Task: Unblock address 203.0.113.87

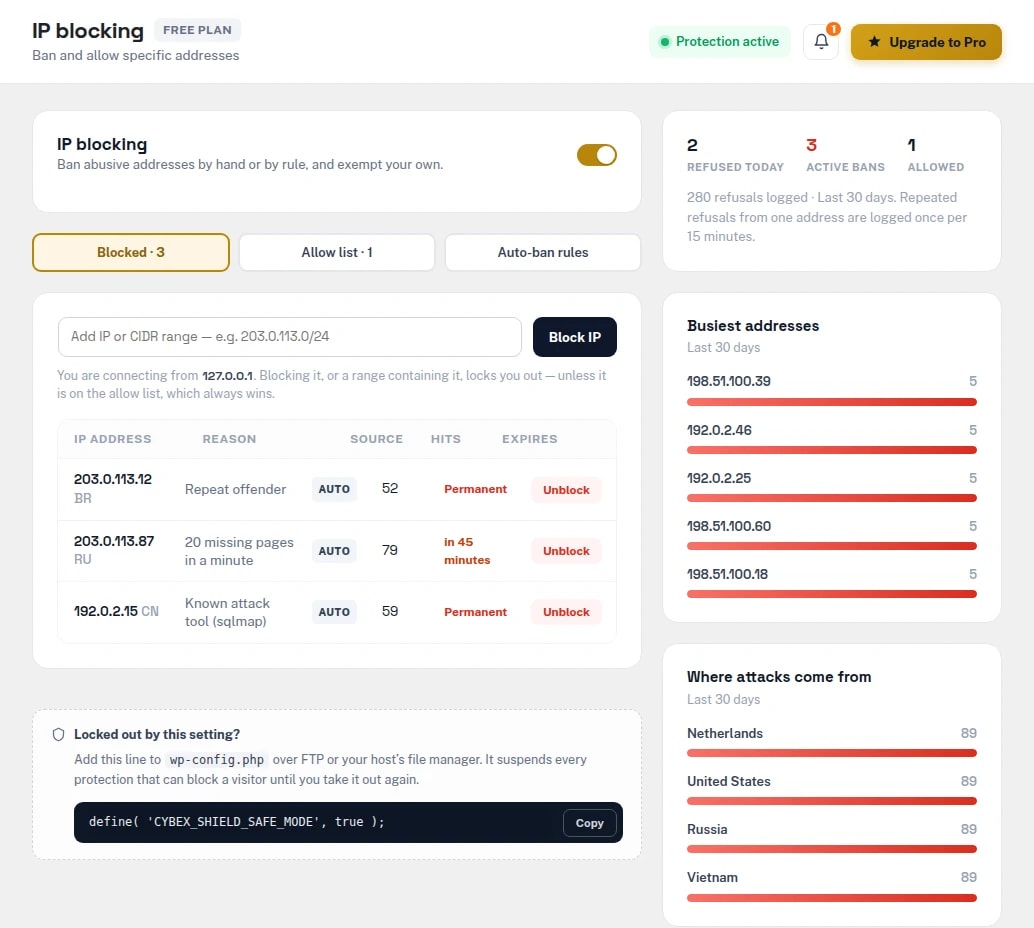Action: point(566,551)
